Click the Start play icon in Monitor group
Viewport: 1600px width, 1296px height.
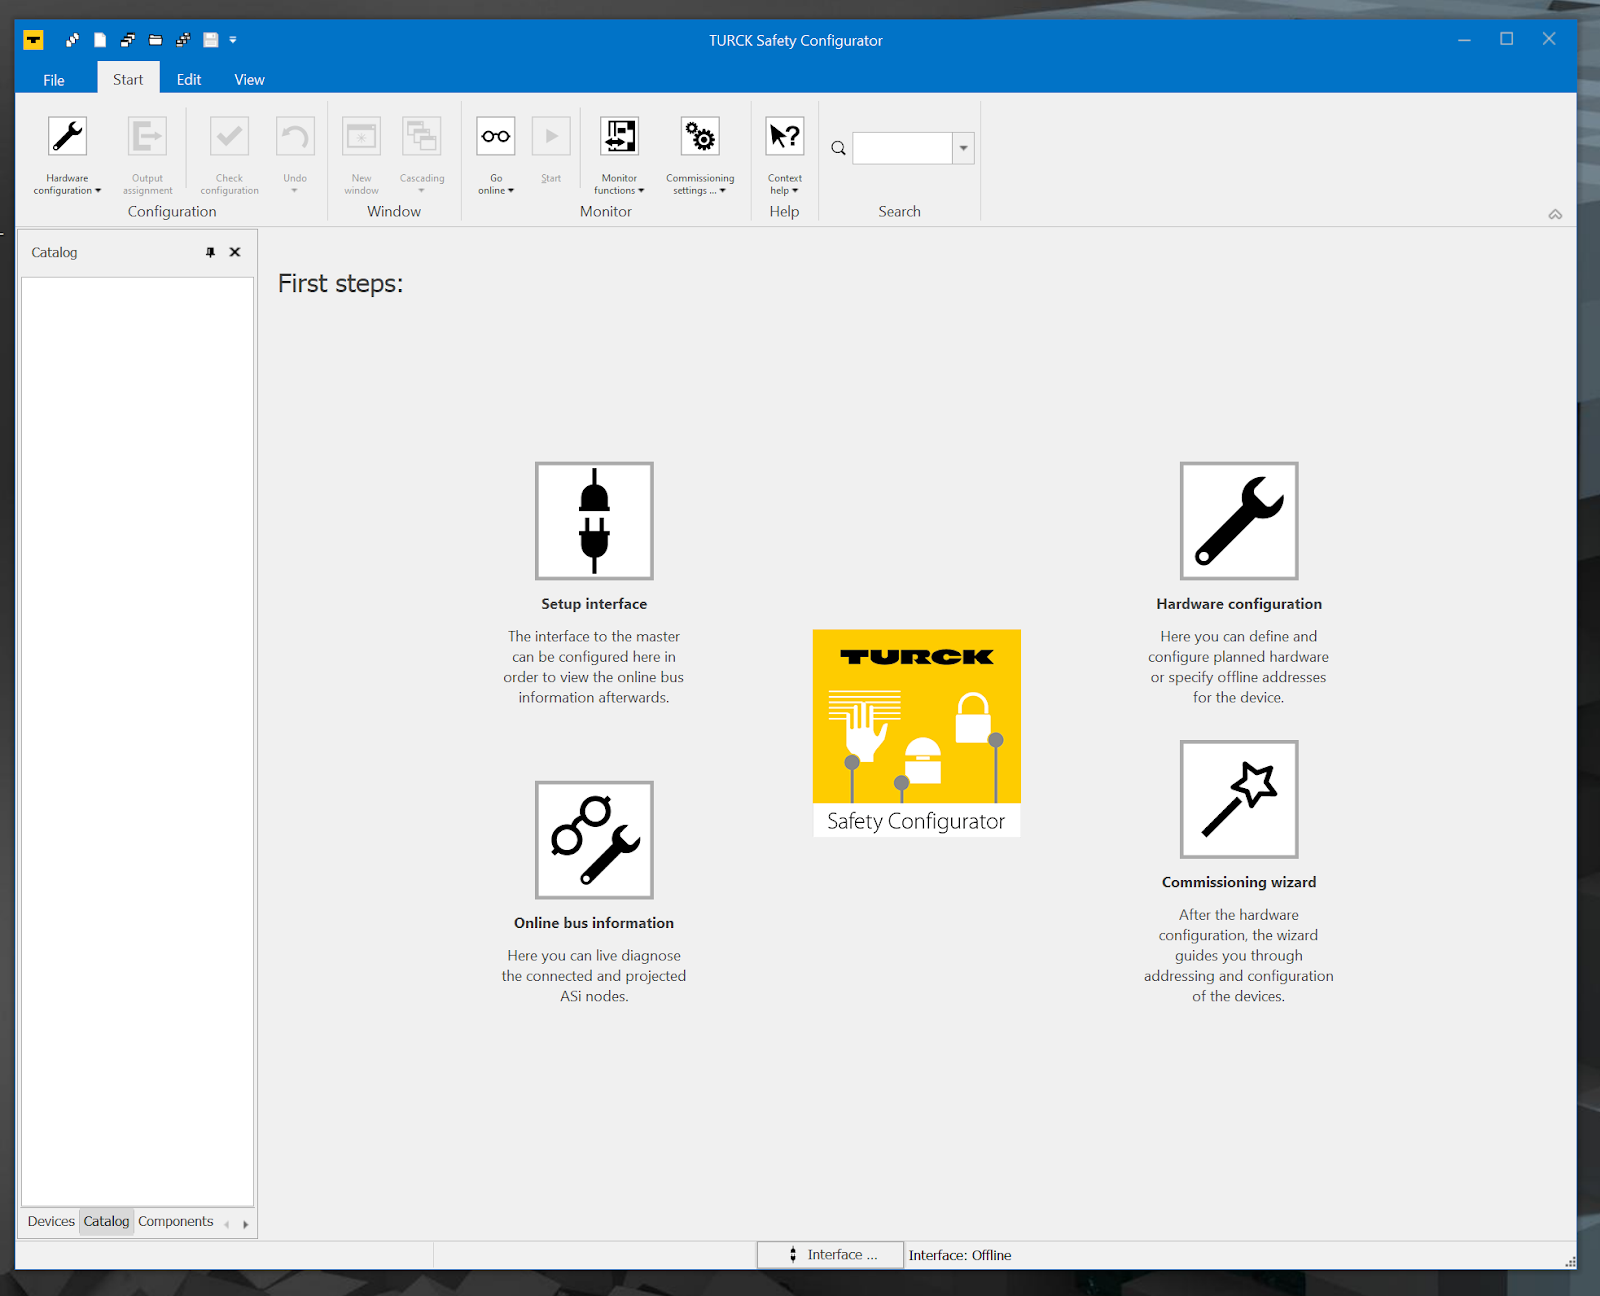[x=551, y=137]
